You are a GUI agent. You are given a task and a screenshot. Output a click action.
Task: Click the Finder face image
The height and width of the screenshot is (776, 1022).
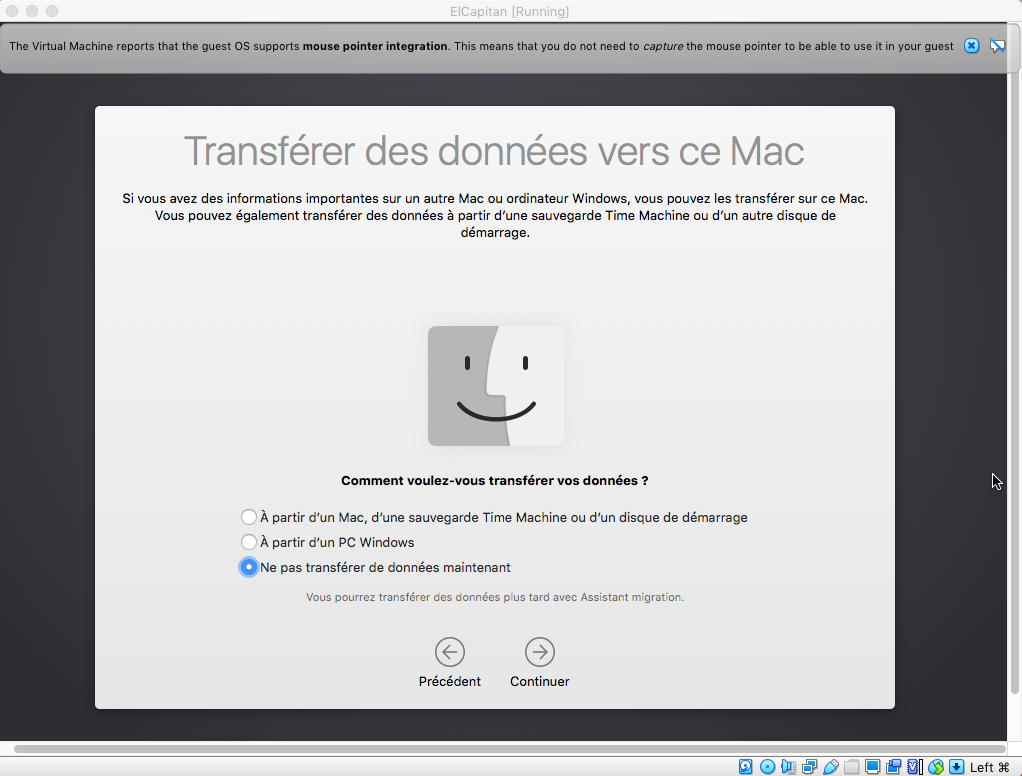(x=495, y=386)
